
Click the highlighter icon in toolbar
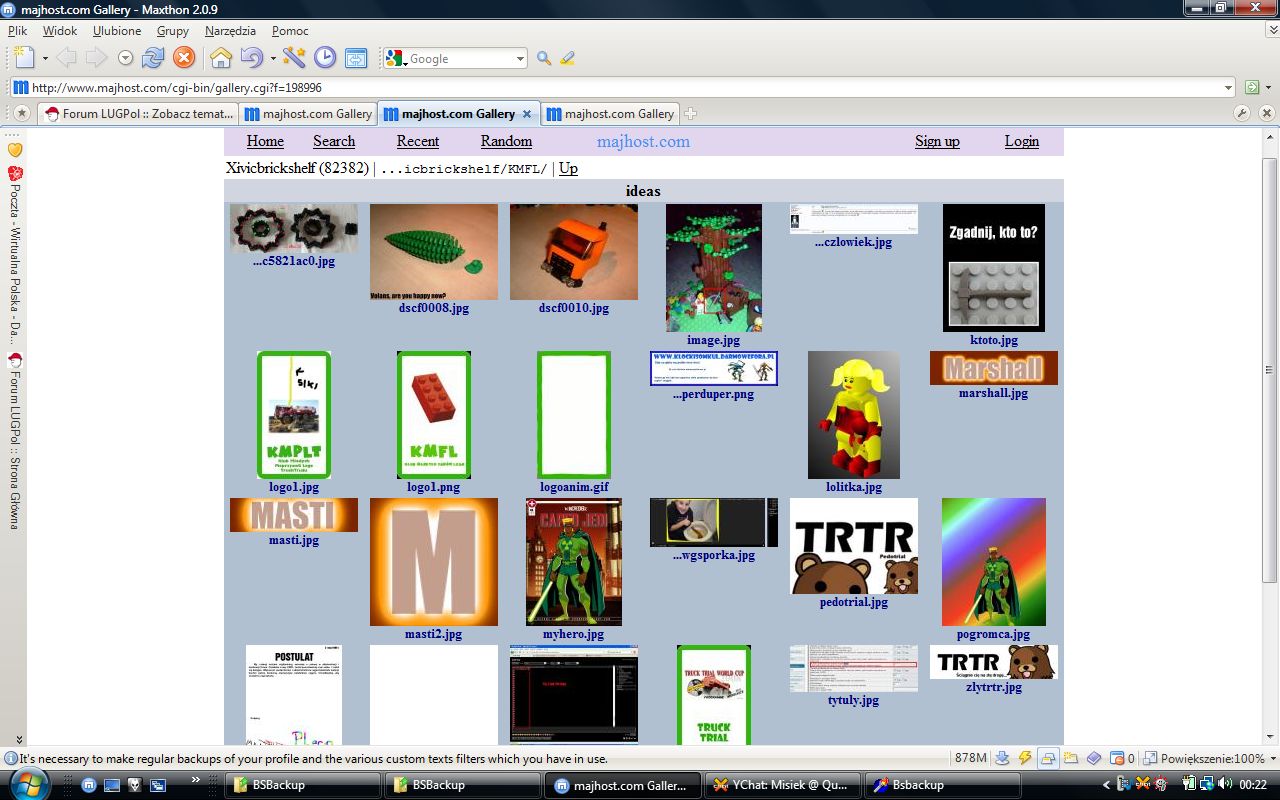coord(568,58)
